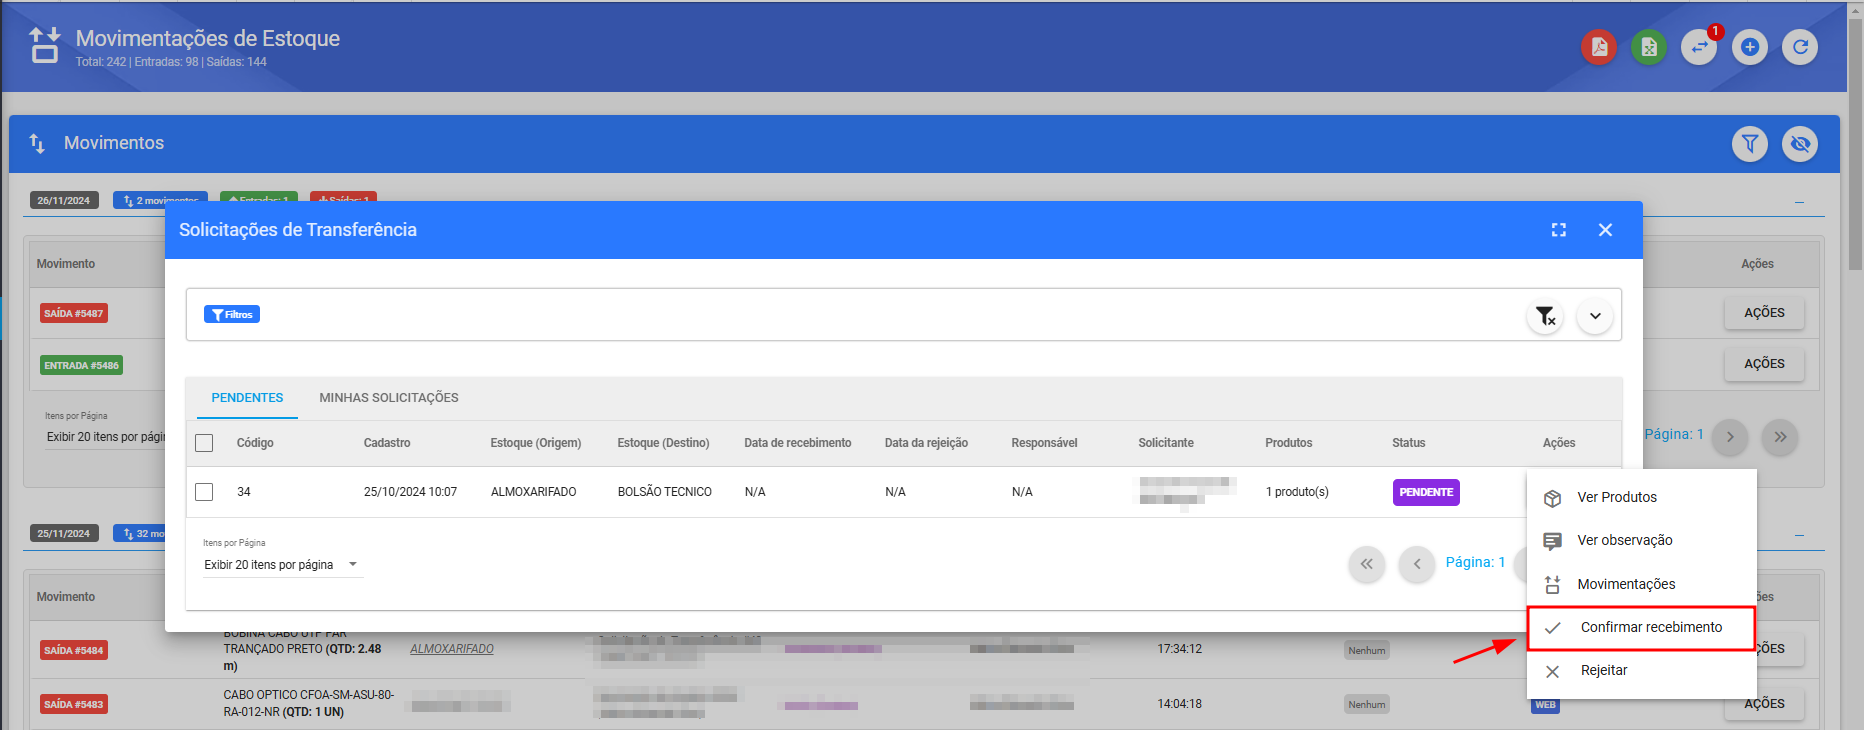
Task: Export movements to PDF
Action: click(x=1598, y=47)
